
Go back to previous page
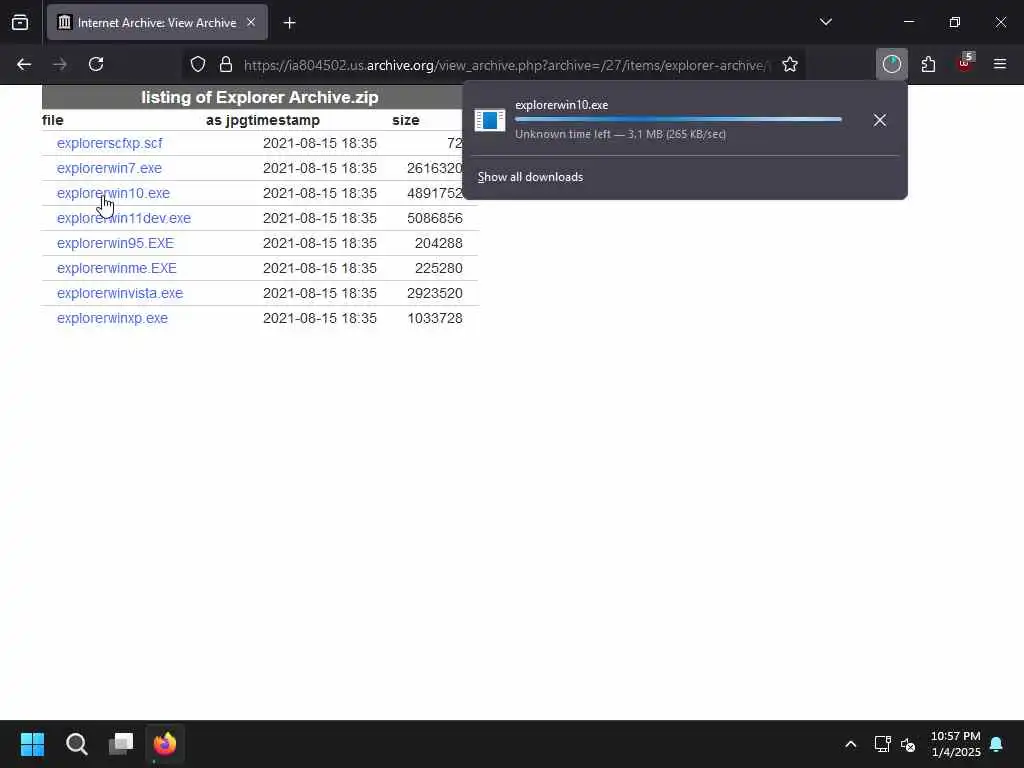coord(24,64)
